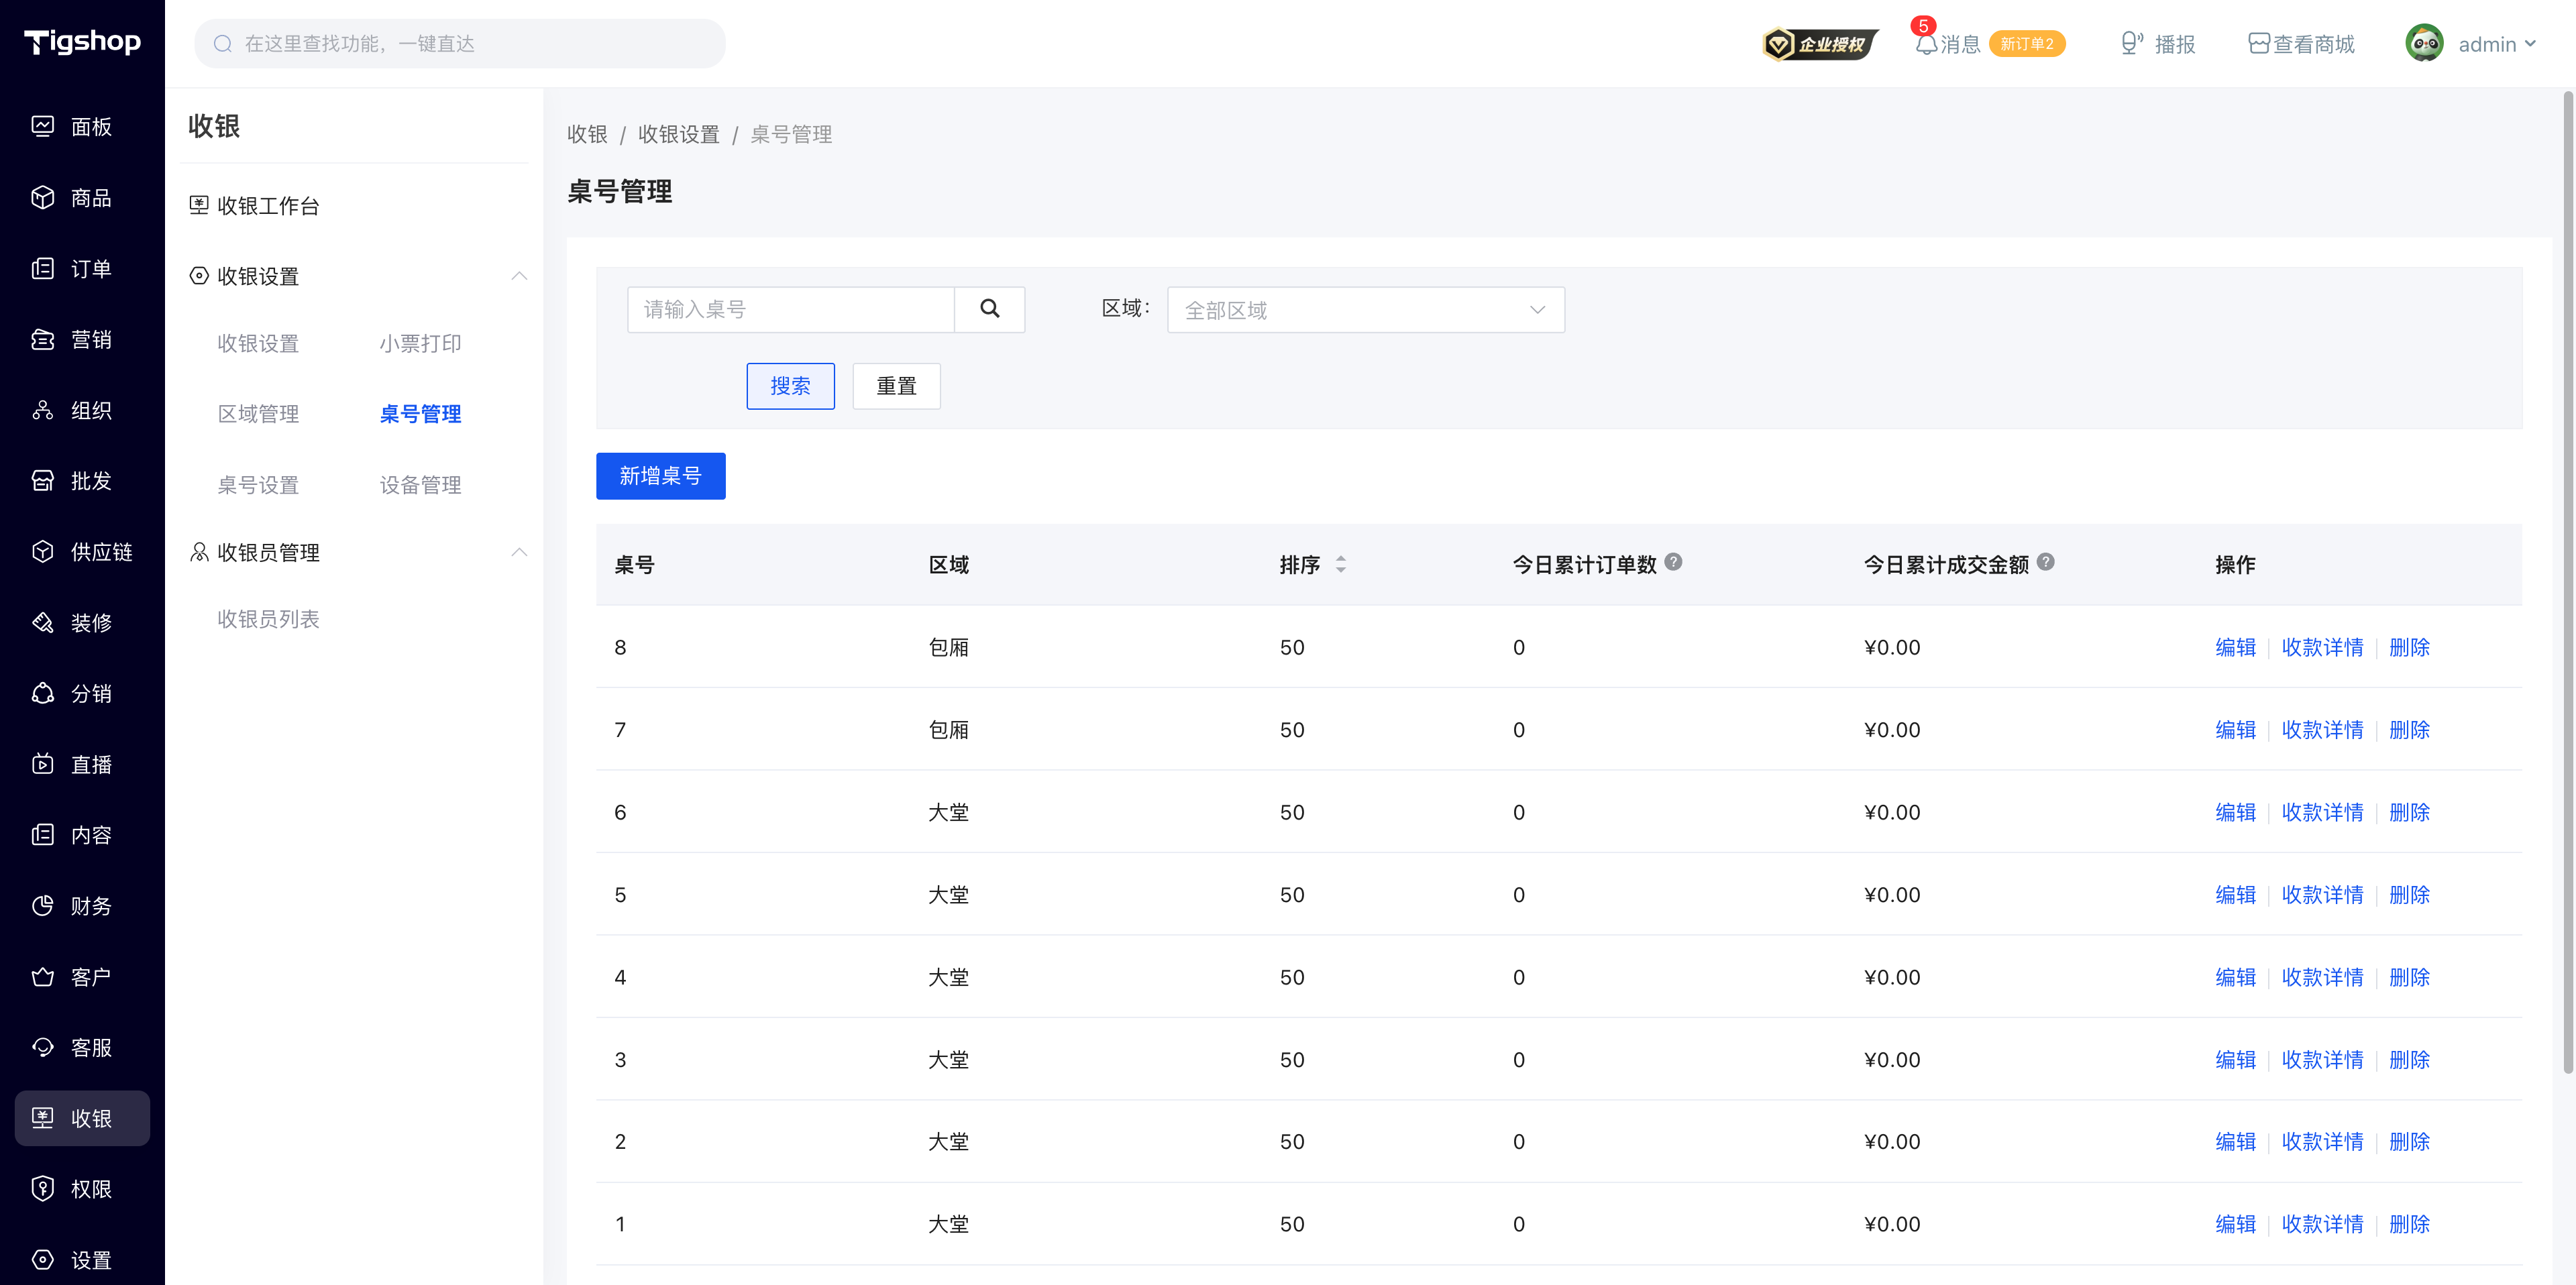
Task: Open the 商品 products sidebar icon
Action: tap(43, 197)
